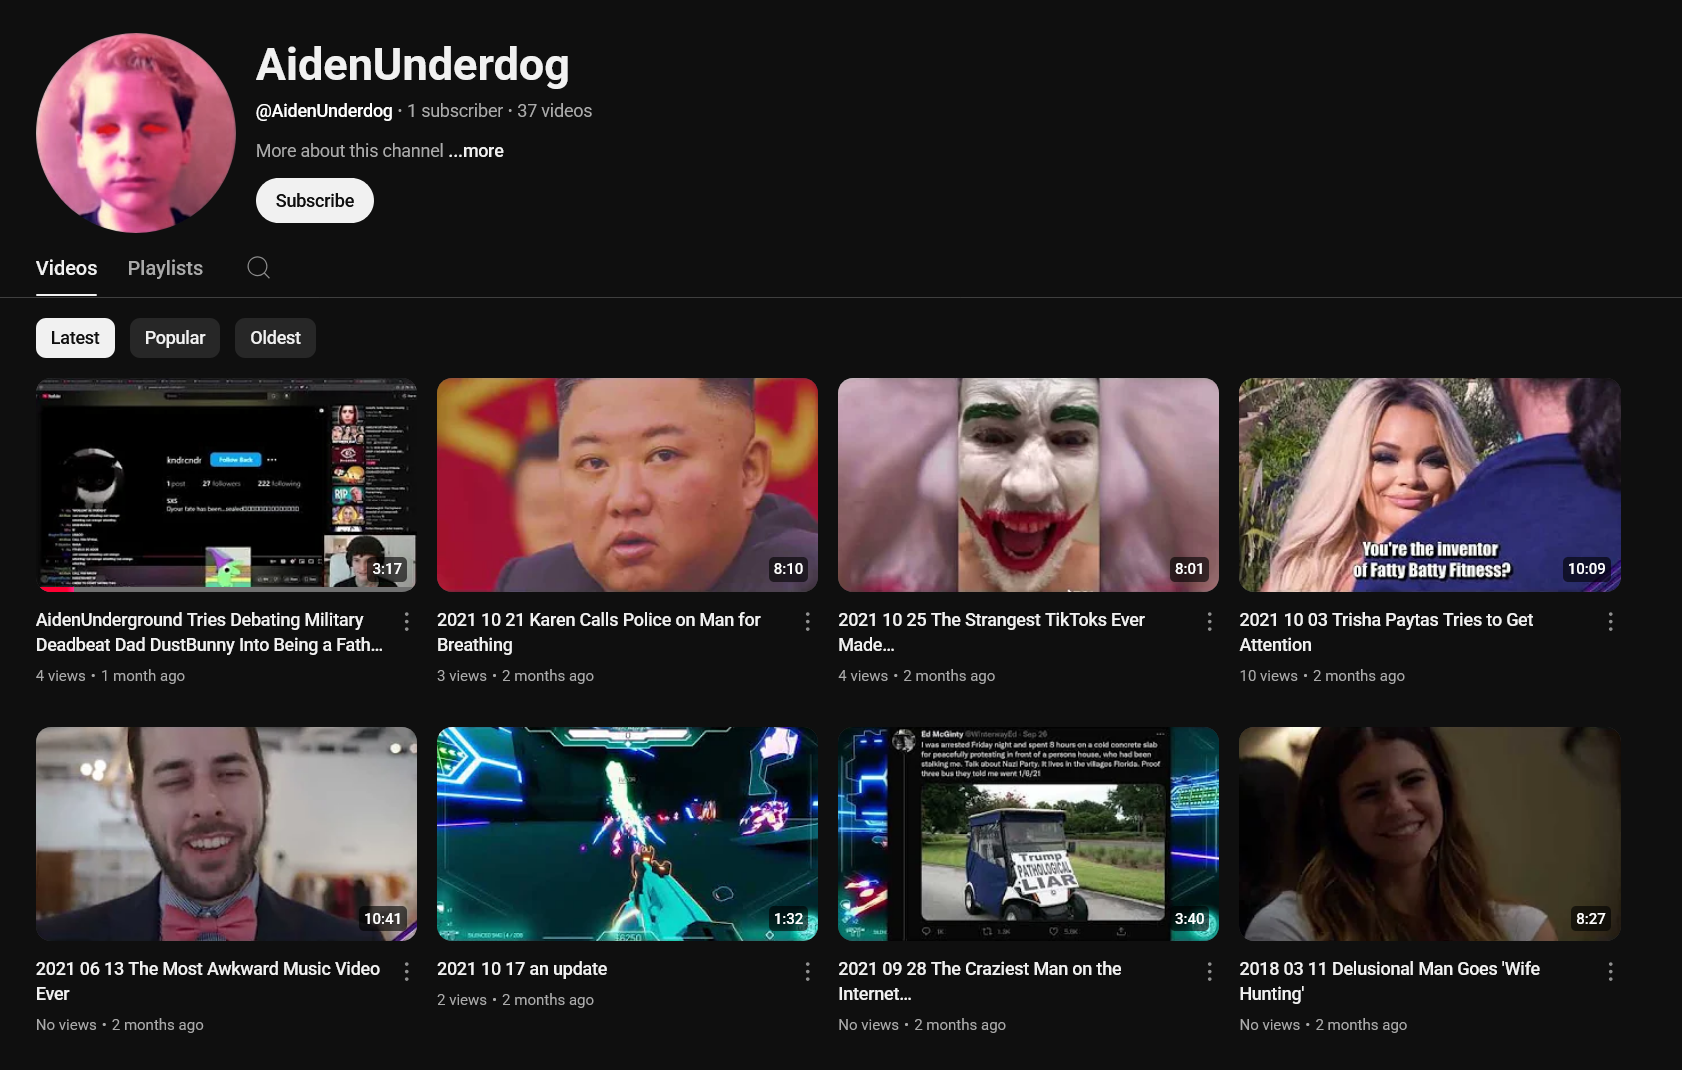Open options menu for '2021 10 17 an update'

point(807,971)
